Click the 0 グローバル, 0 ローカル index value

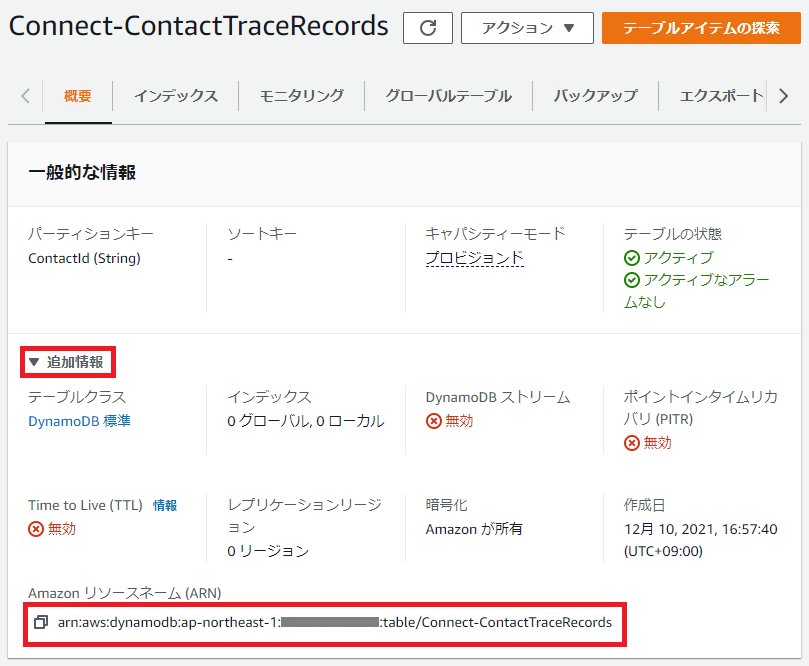coord(305,421)
